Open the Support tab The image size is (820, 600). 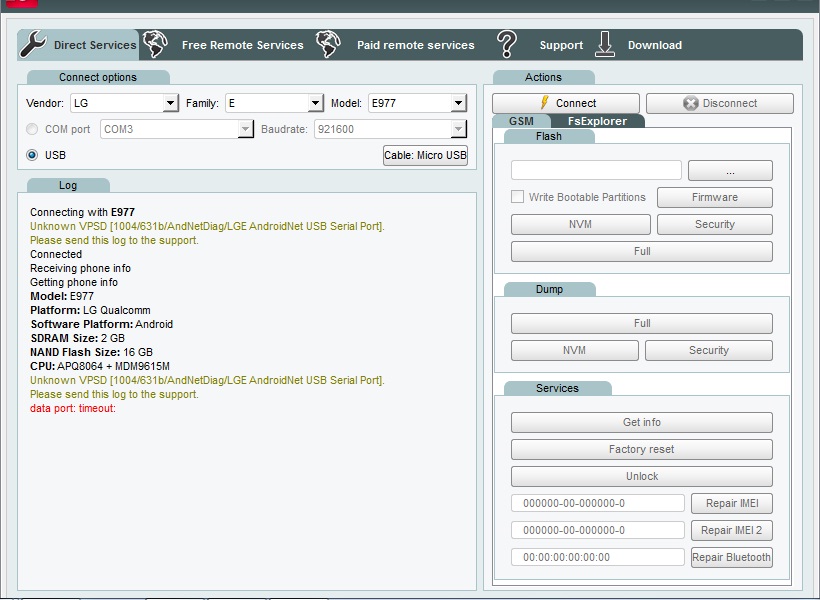click(561, 45)
